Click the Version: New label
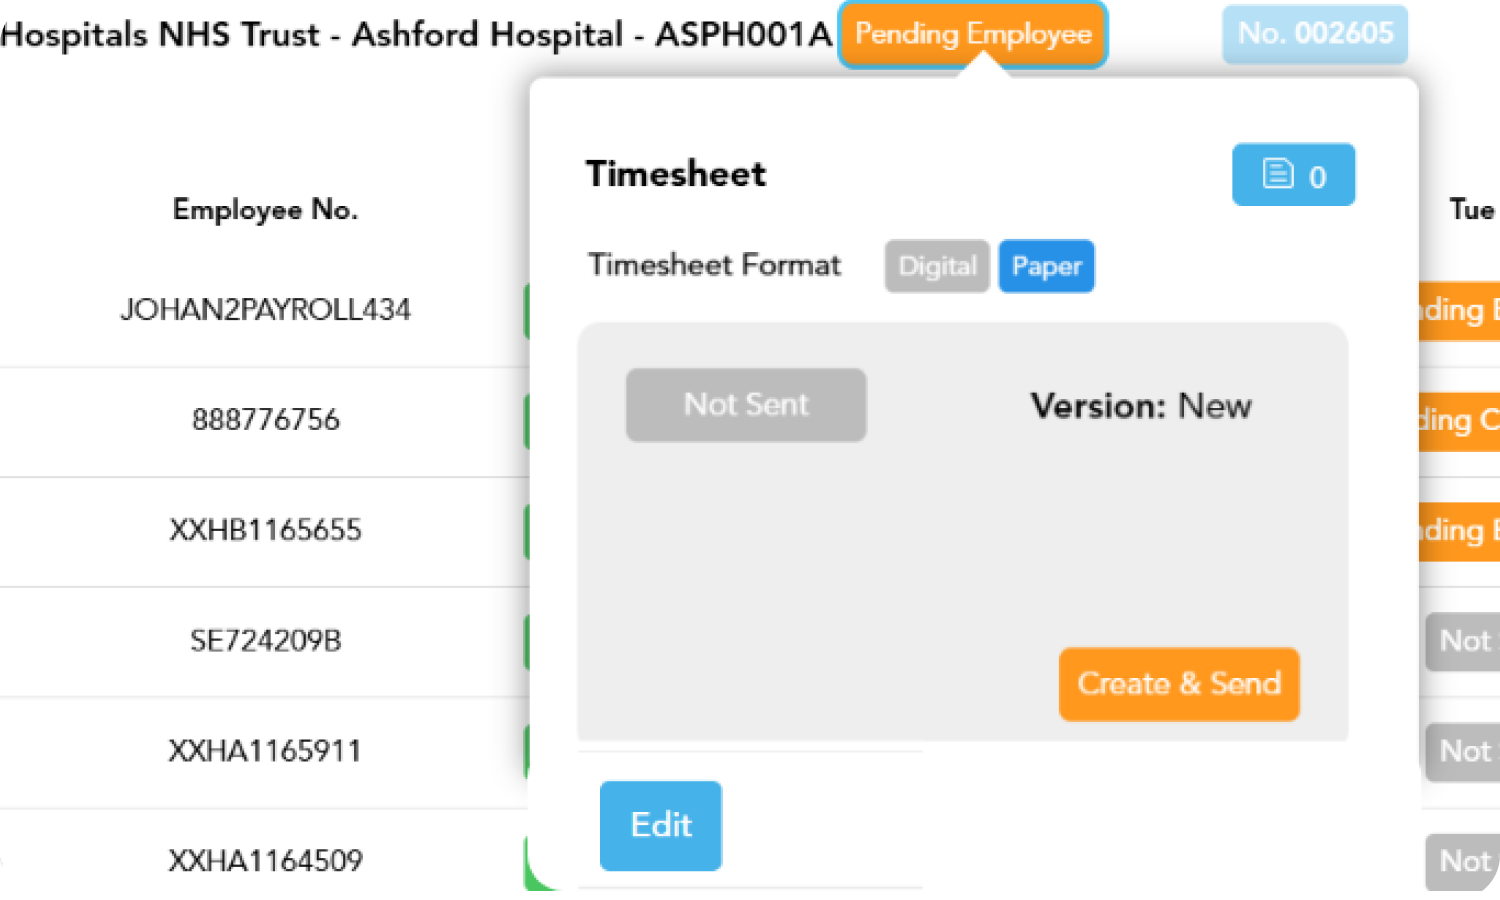1500x900 pixels. (1141, 406)
